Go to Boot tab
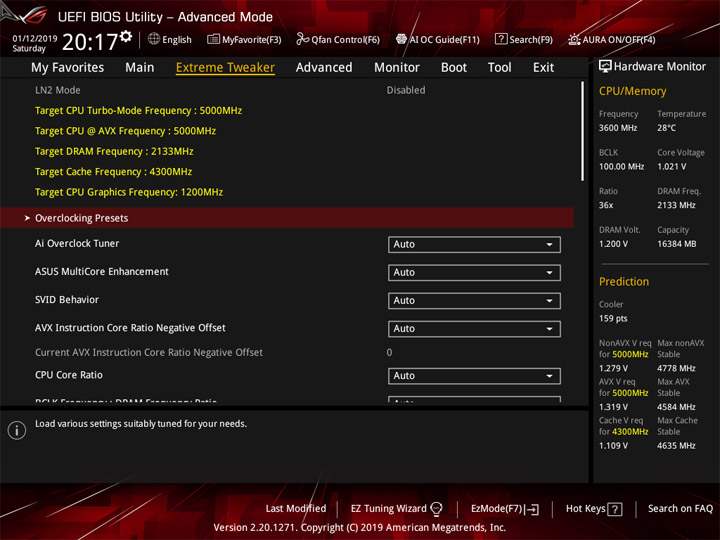The width and height of the screenshot is (720, 540). tap(454, 68)
